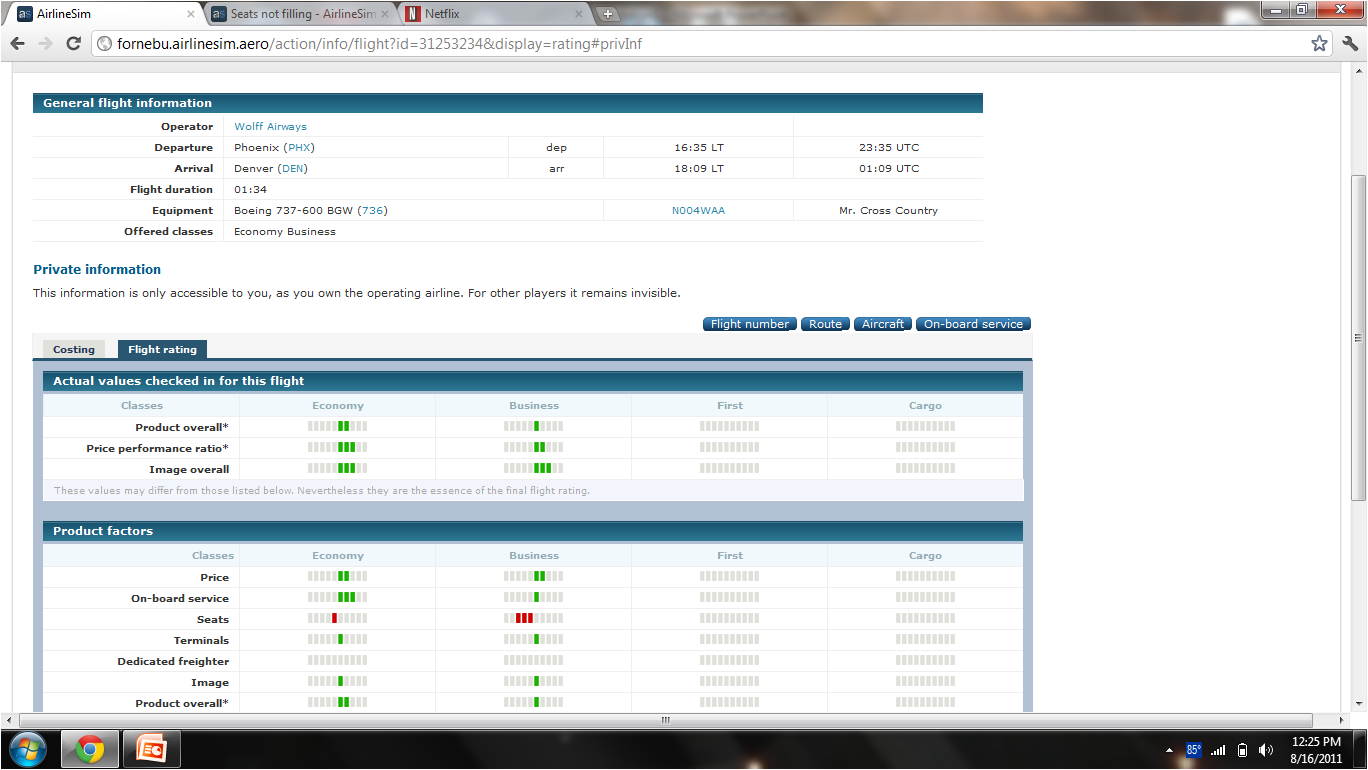Open new tab with plus button
Screen dimensions: 1368x770
tap(608, 14)
